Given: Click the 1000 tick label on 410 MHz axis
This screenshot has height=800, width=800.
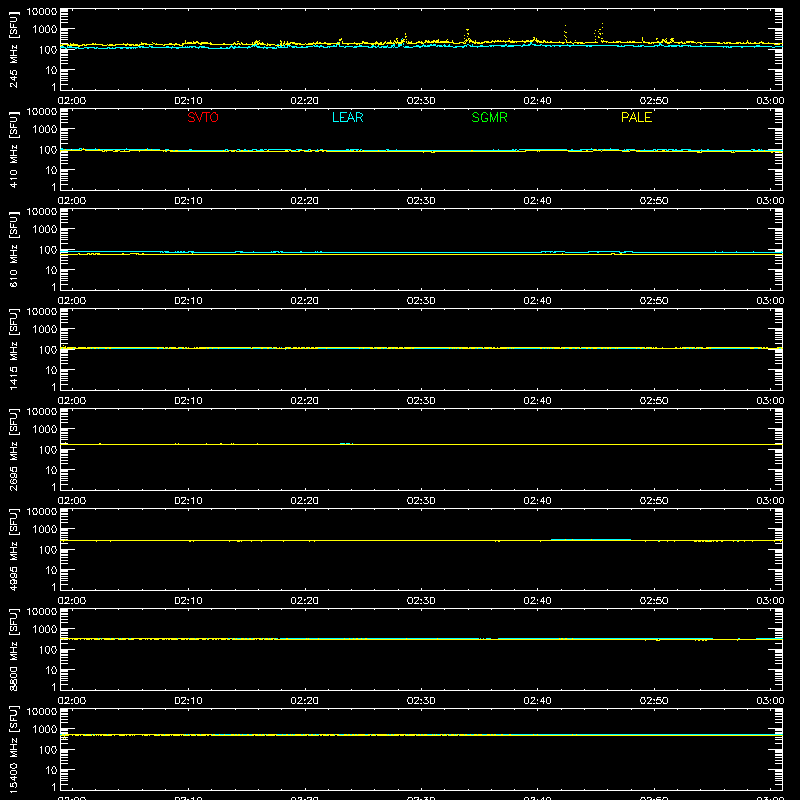Looking at the screenshot, I should (x=45, y=130).
